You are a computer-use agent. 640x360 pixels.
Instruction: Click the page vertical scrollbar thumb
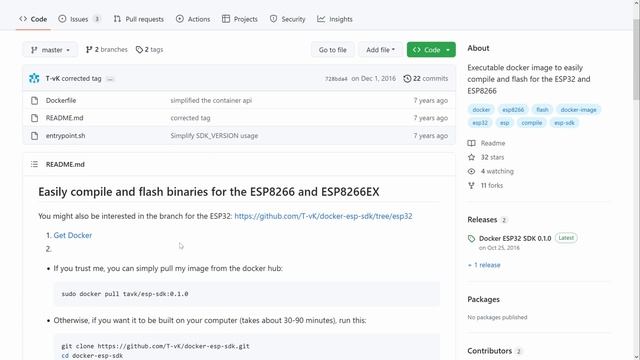636,57
